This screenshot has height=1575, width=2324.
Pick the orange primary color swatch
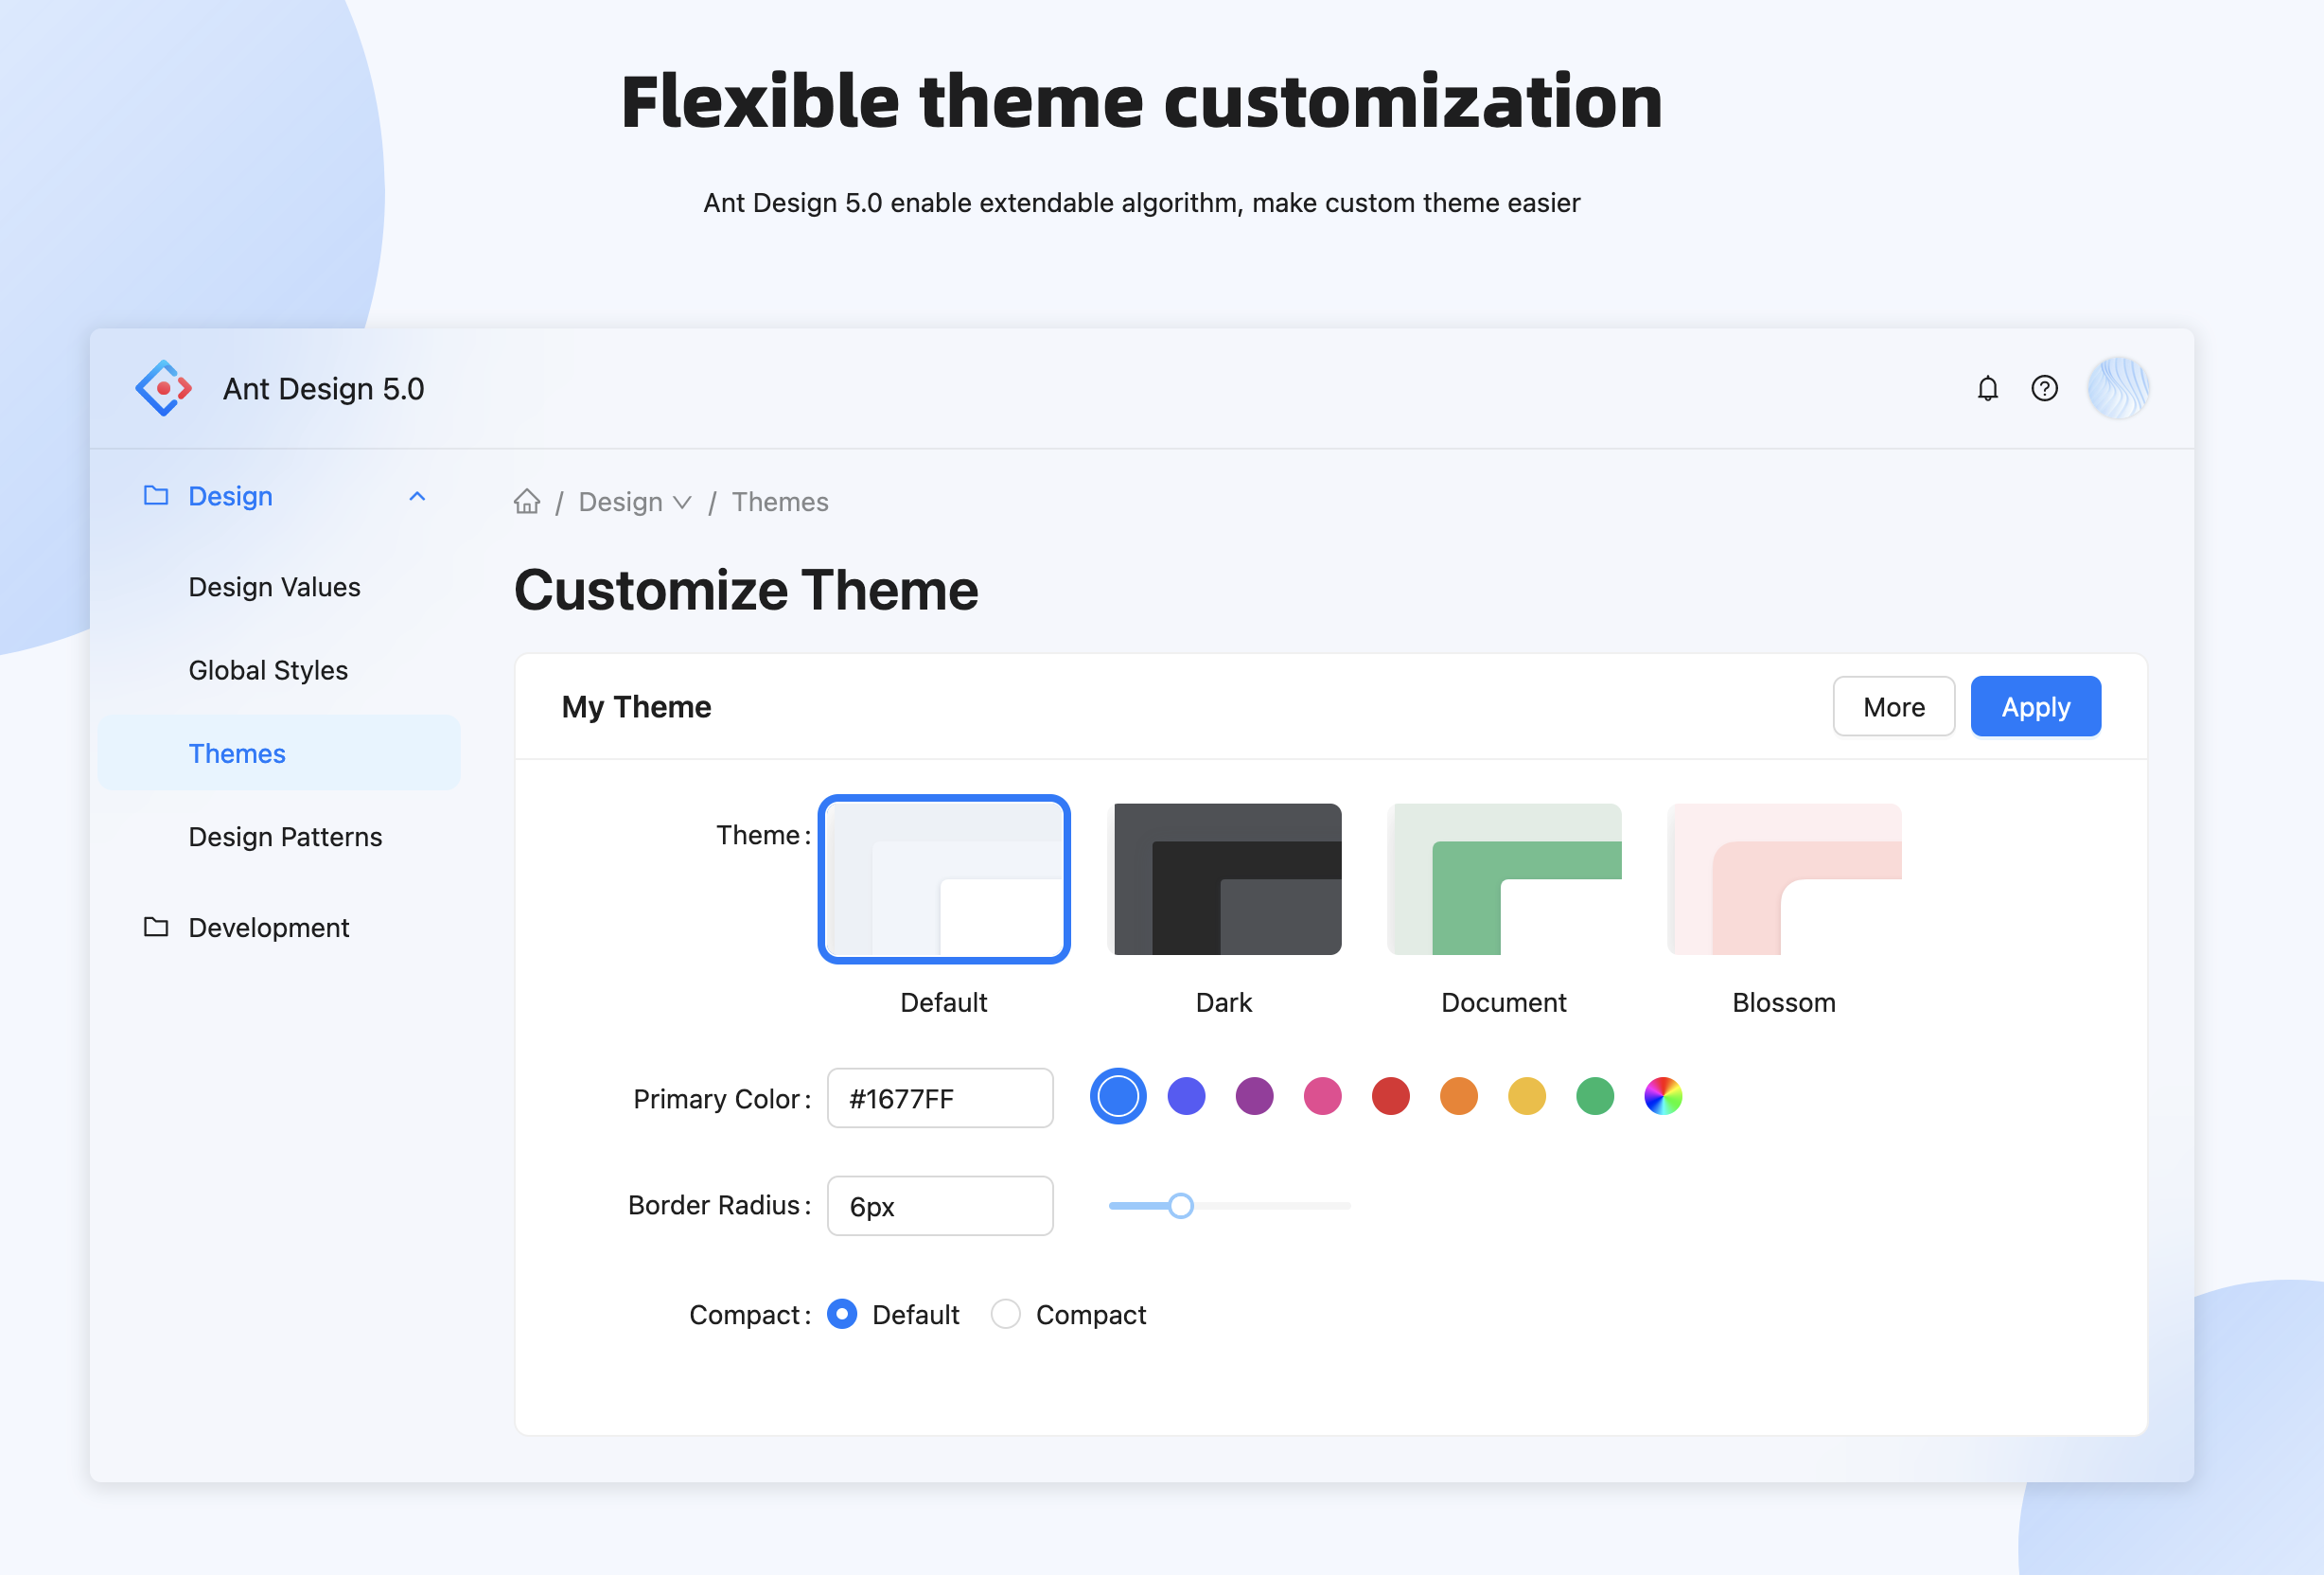coord(1458,1096)
